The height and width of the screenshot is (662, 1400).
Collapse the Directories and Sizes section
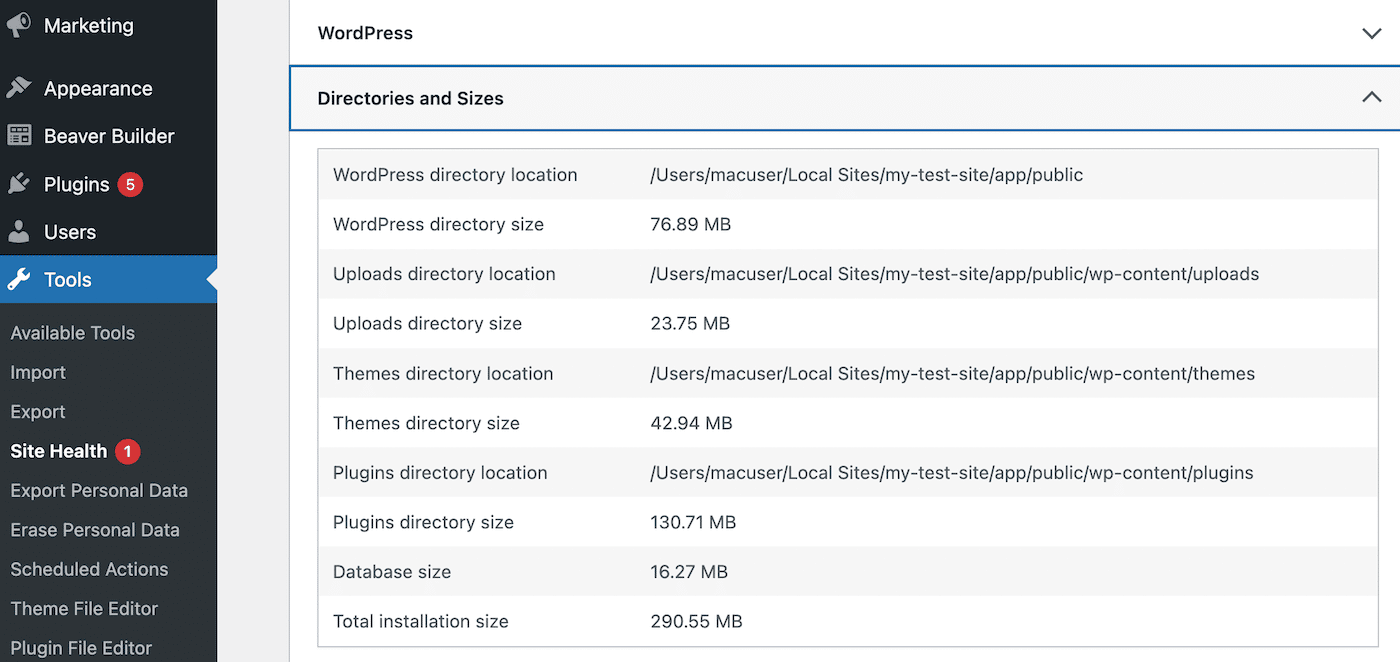pos(845,98)
